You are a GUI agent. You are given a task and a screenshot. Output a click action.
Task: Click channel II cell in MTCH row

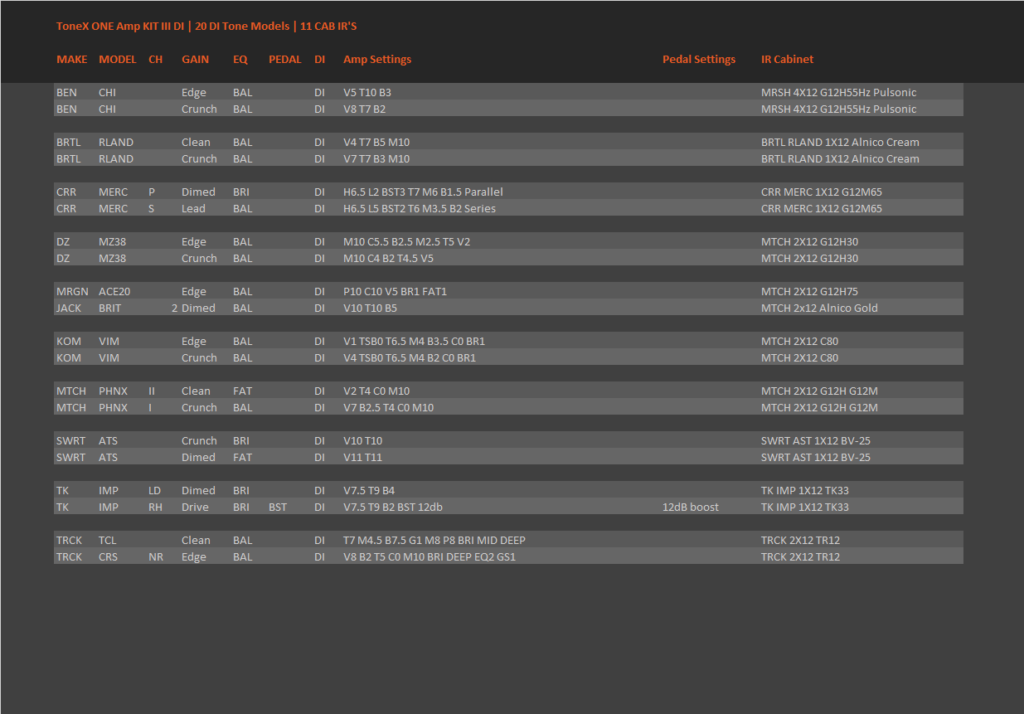click(152, 391)
